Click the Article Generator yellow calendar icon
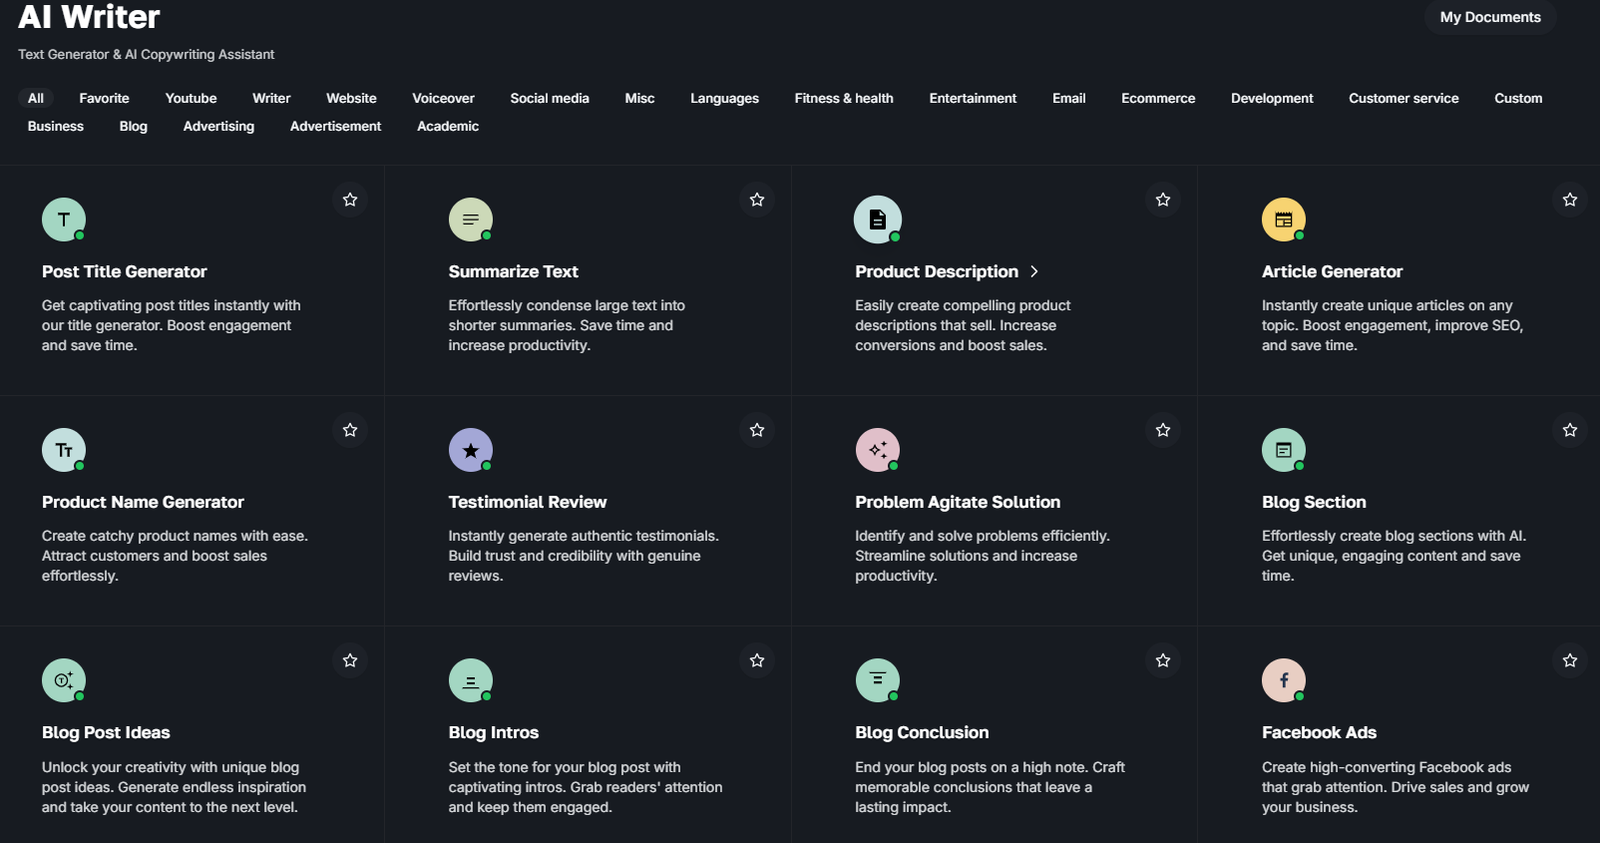Screen dimensions: 1600x843 click(1283, 220)
